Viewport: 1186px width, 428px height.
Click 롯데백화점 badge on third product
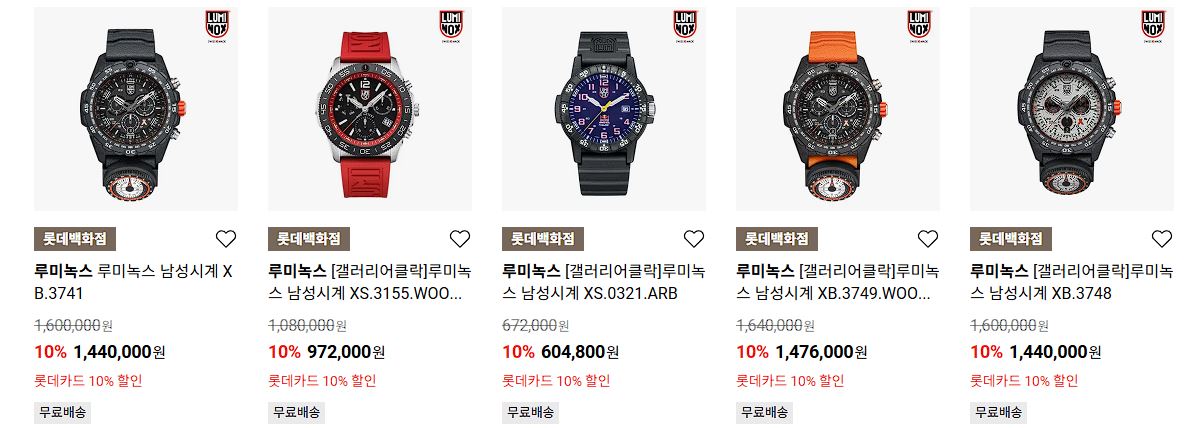tap(543, 239)
